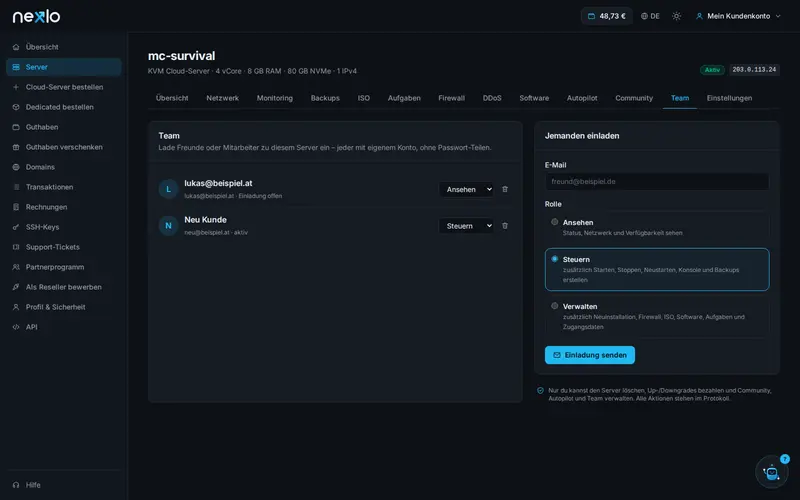The width and height of the screenshot is (800, 500).
Task: Click the Profil & Sicherheit user icon
Action: tap(16, 307)
